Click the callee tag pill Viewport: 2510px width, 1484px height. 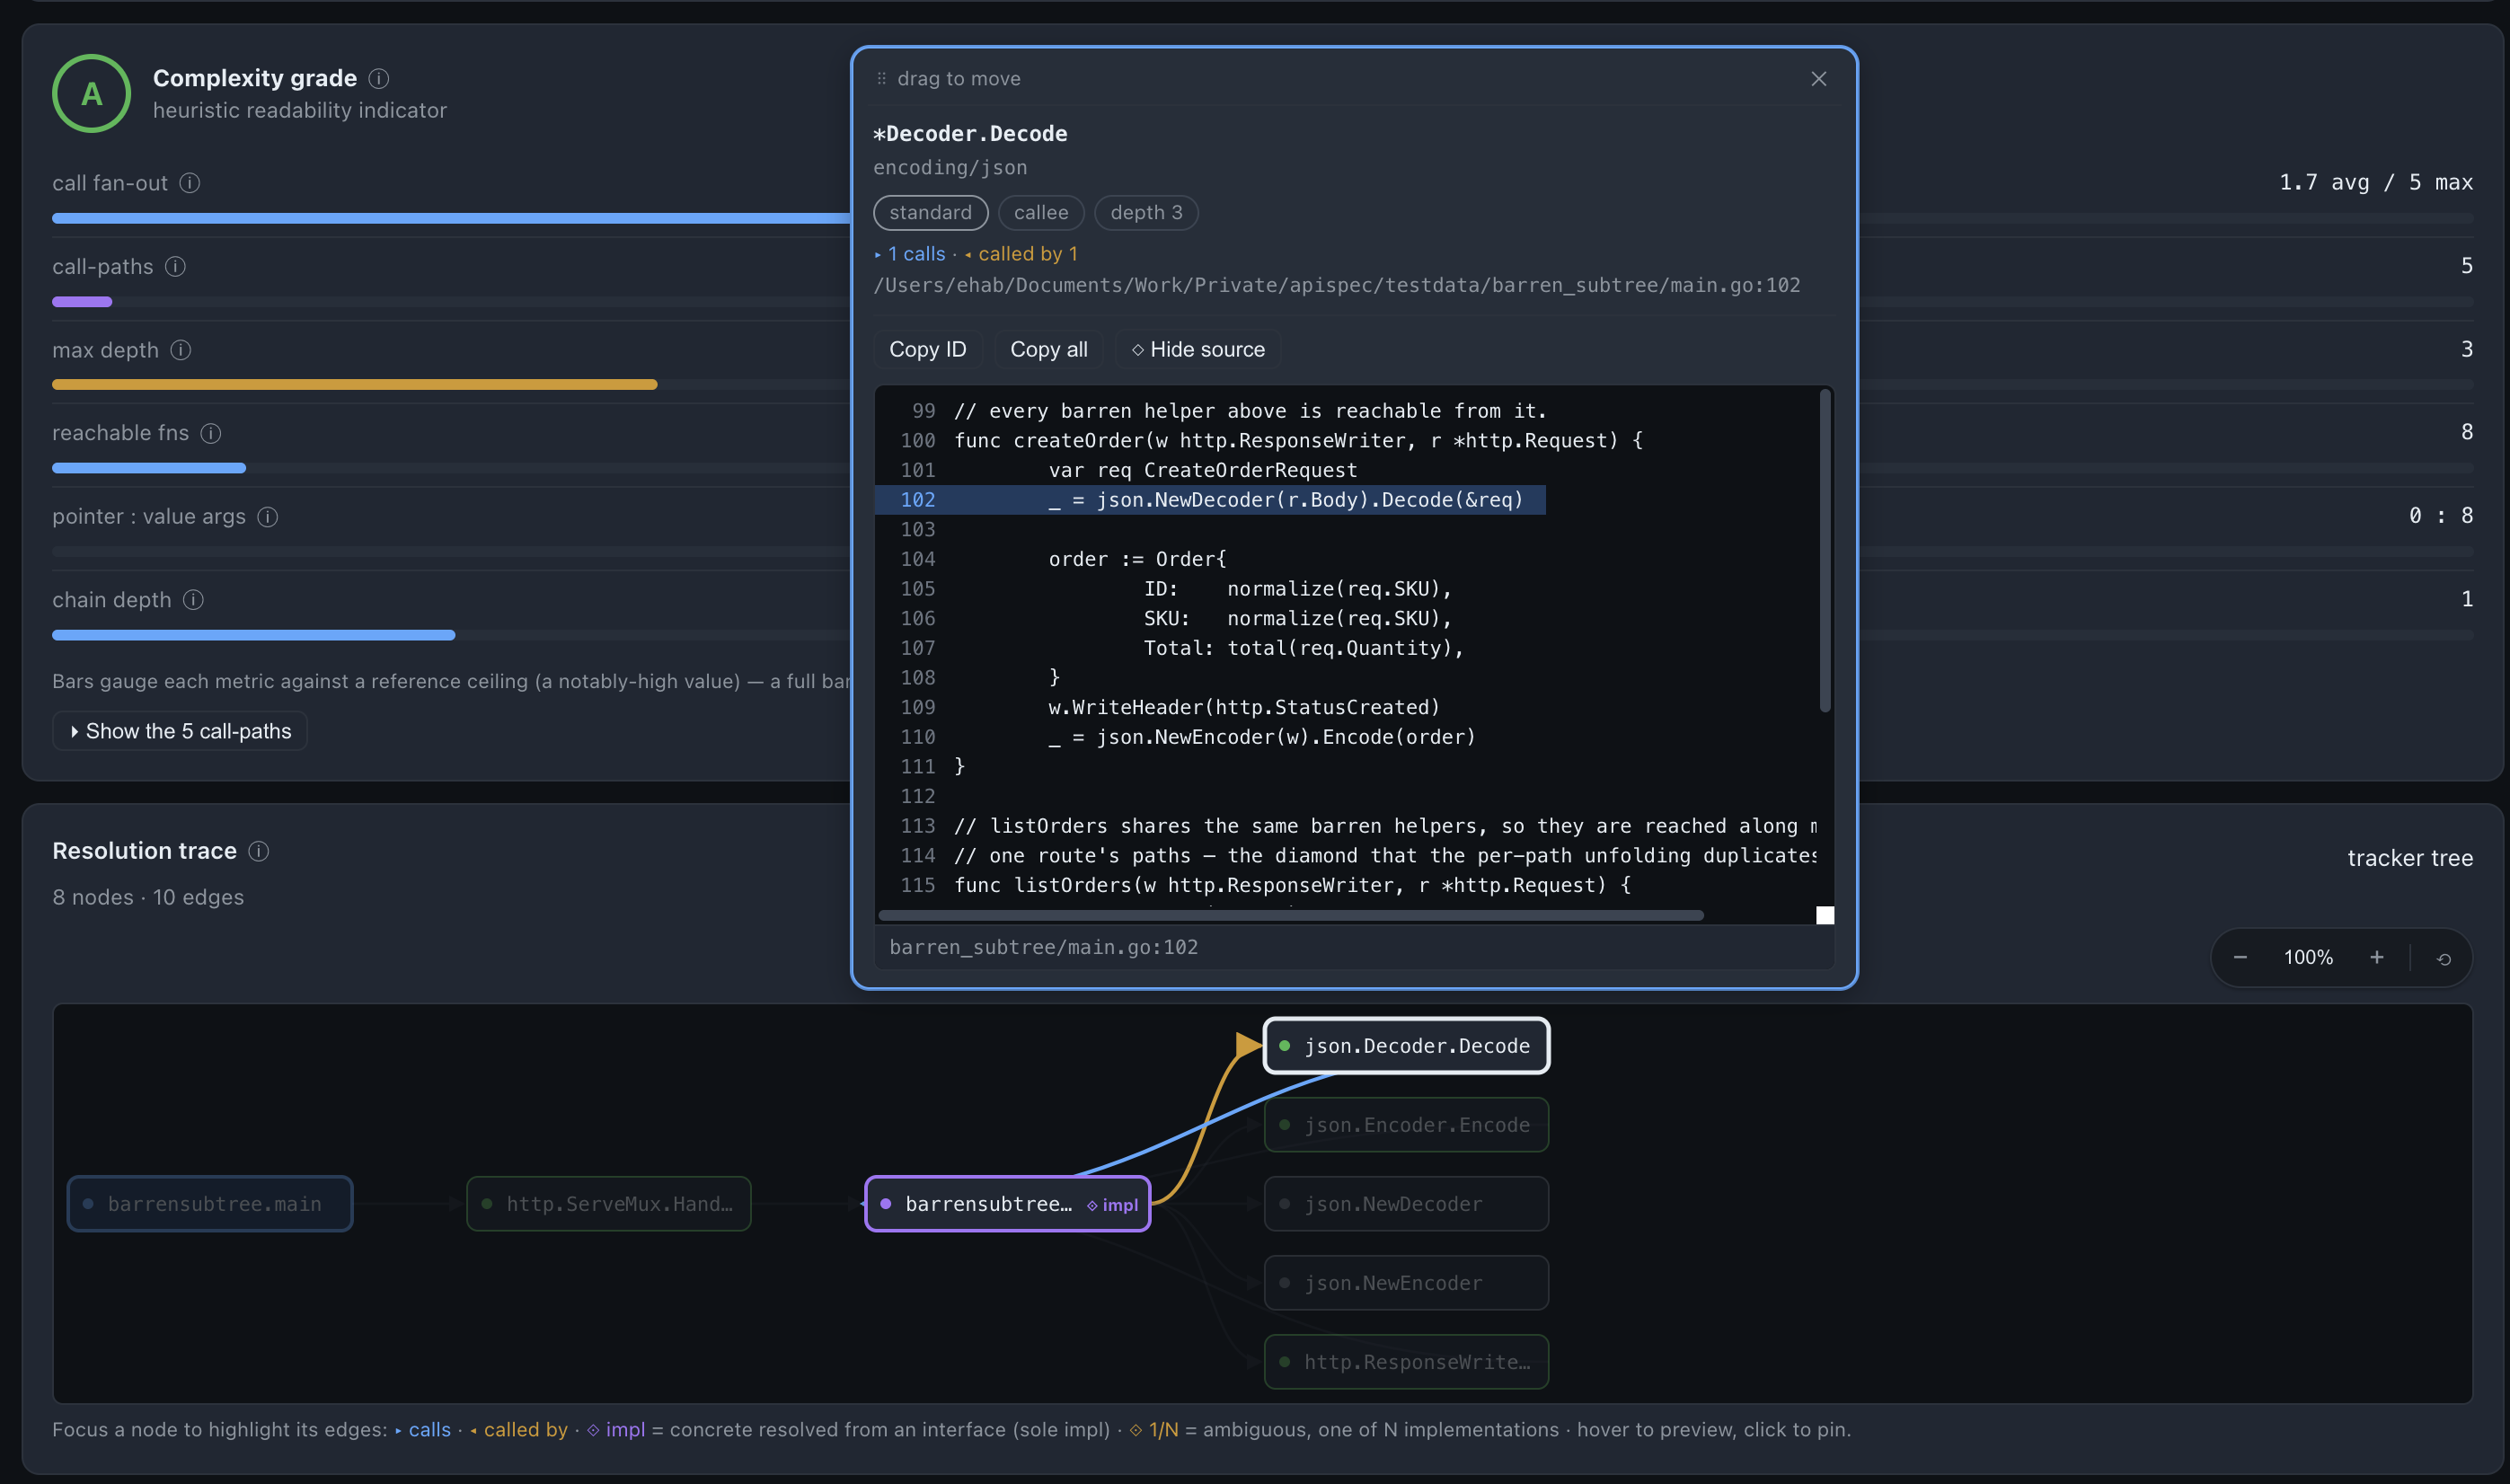coord(1041,212)
